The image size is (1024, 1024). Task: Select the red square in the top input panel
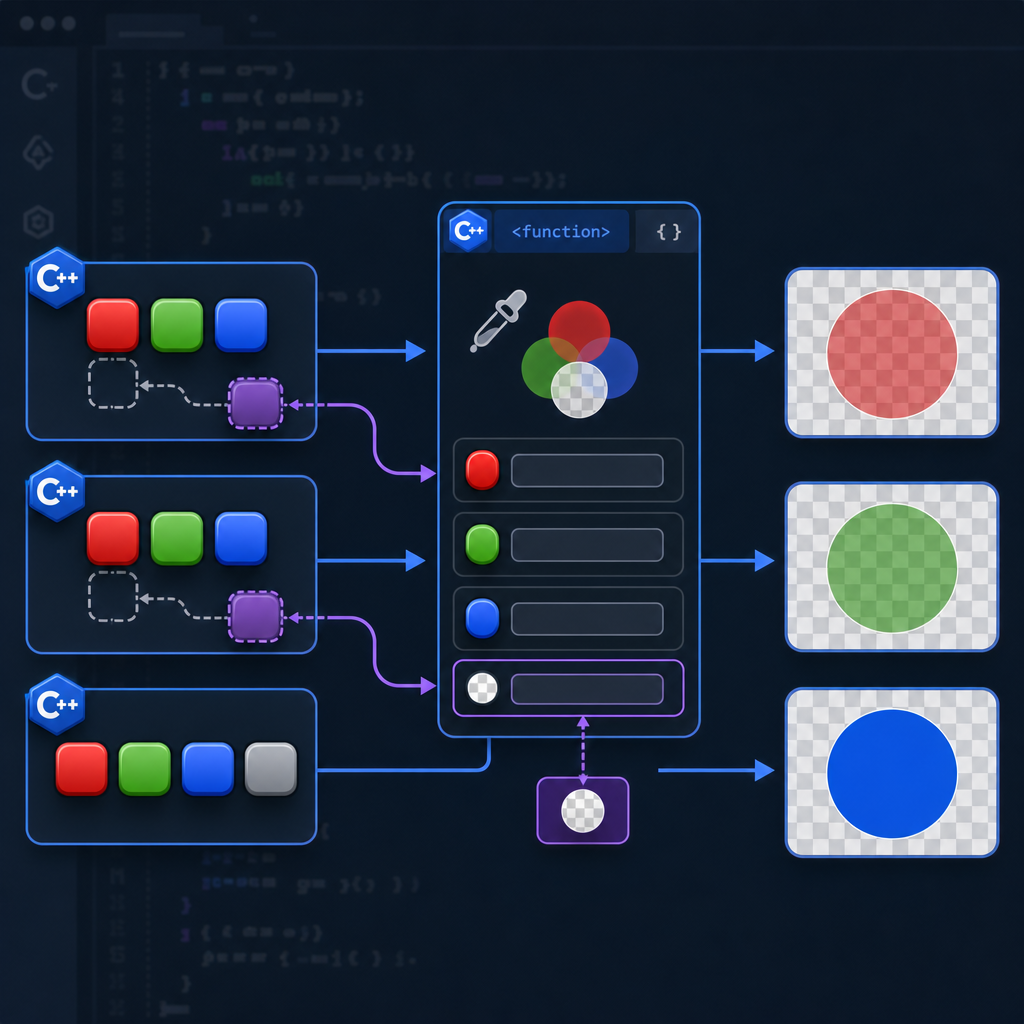click(x=113, y=325)
